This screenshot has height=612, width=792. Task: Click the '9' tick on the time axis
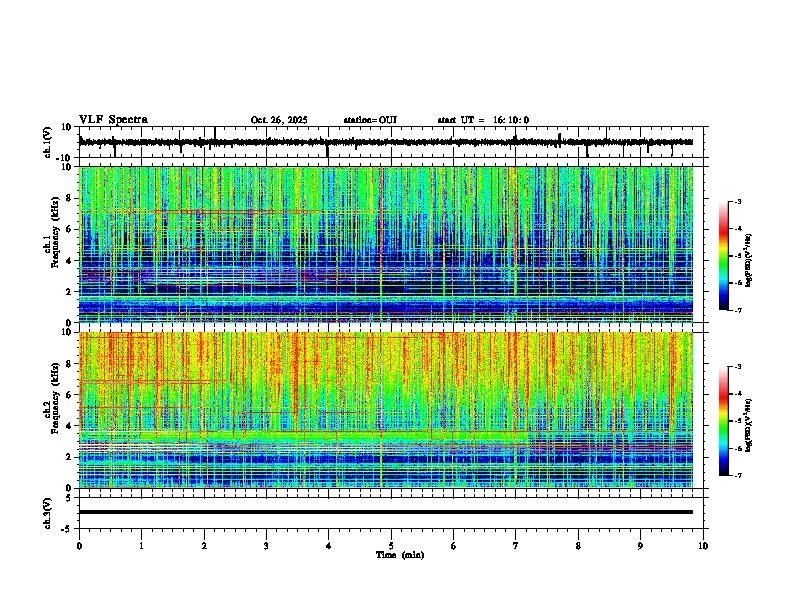coord(640,546)
